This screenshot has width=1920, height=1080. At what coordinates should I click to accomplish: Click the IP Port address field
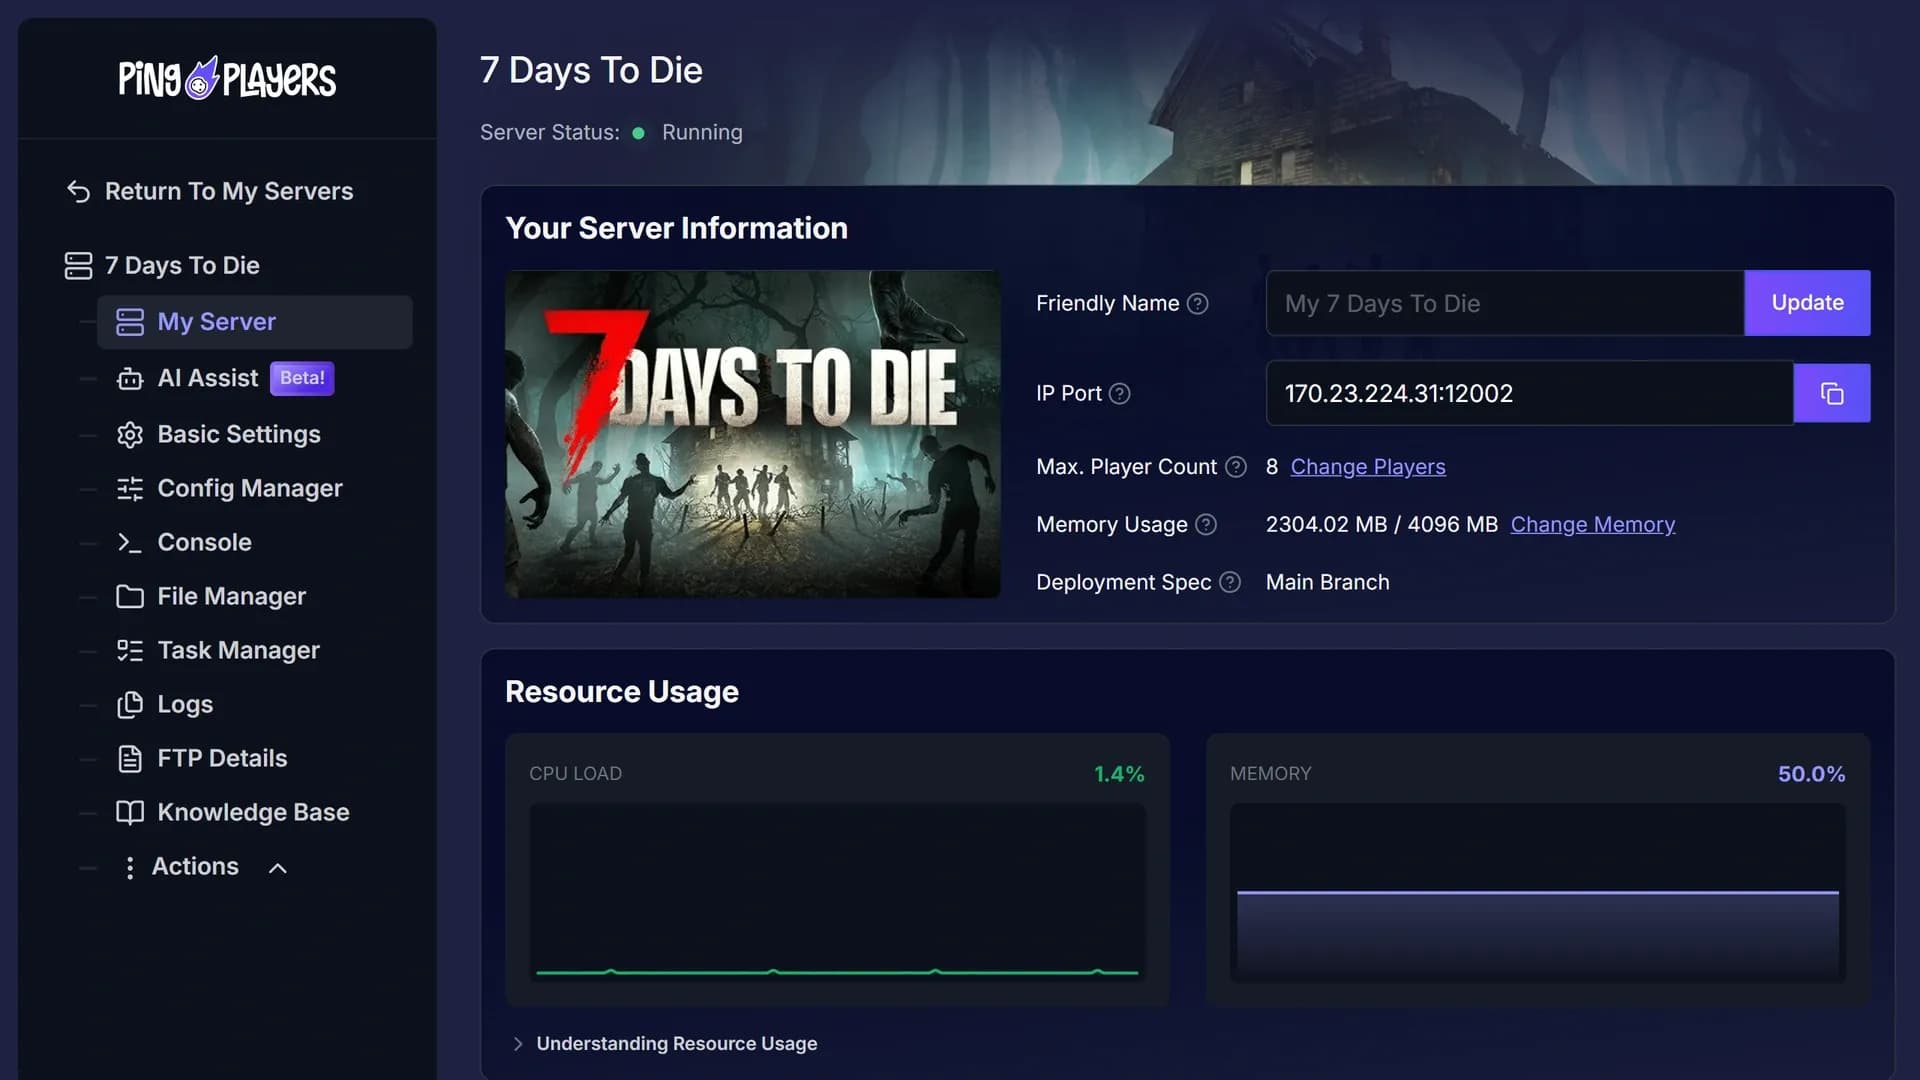pyautogui.click(x=1529, y=393)
